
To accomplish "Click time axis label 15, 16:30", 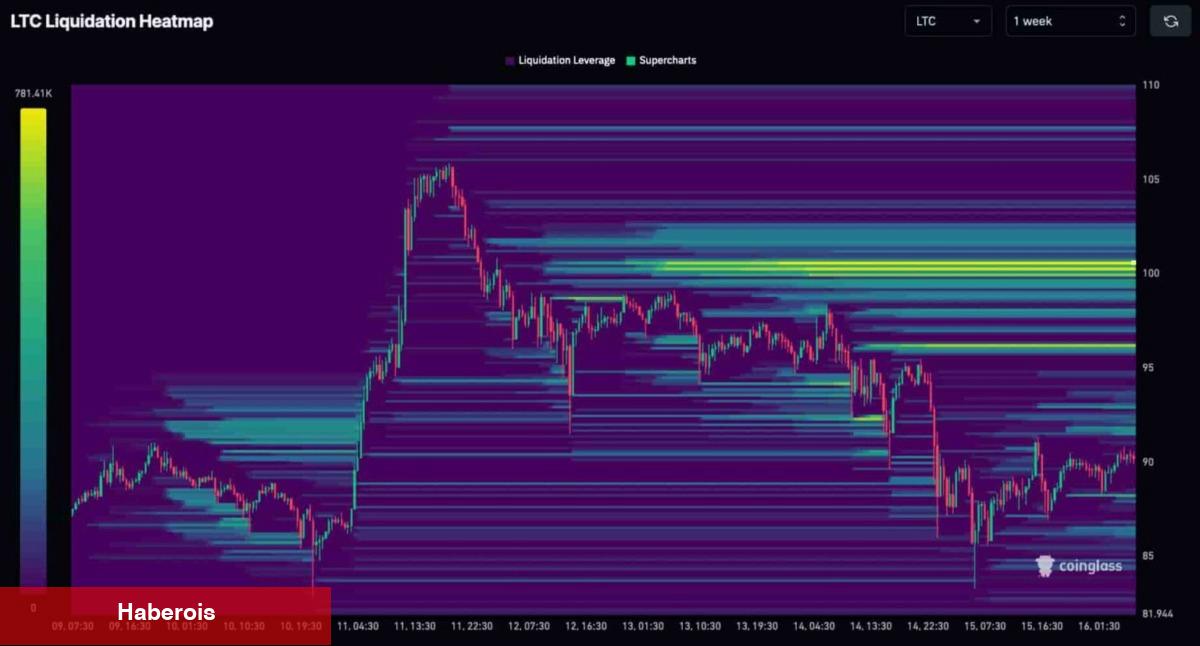I will [x=1042, y=626].
